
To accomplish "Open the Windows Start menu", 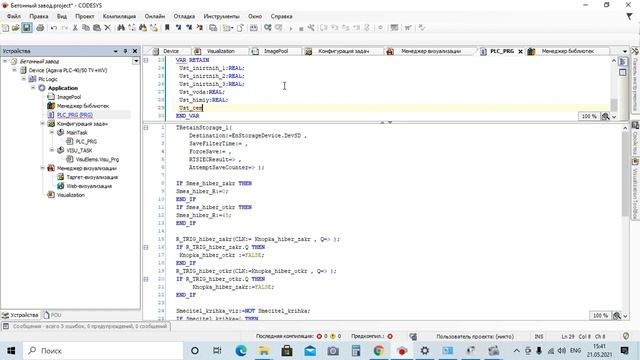I will pos(11,351).
